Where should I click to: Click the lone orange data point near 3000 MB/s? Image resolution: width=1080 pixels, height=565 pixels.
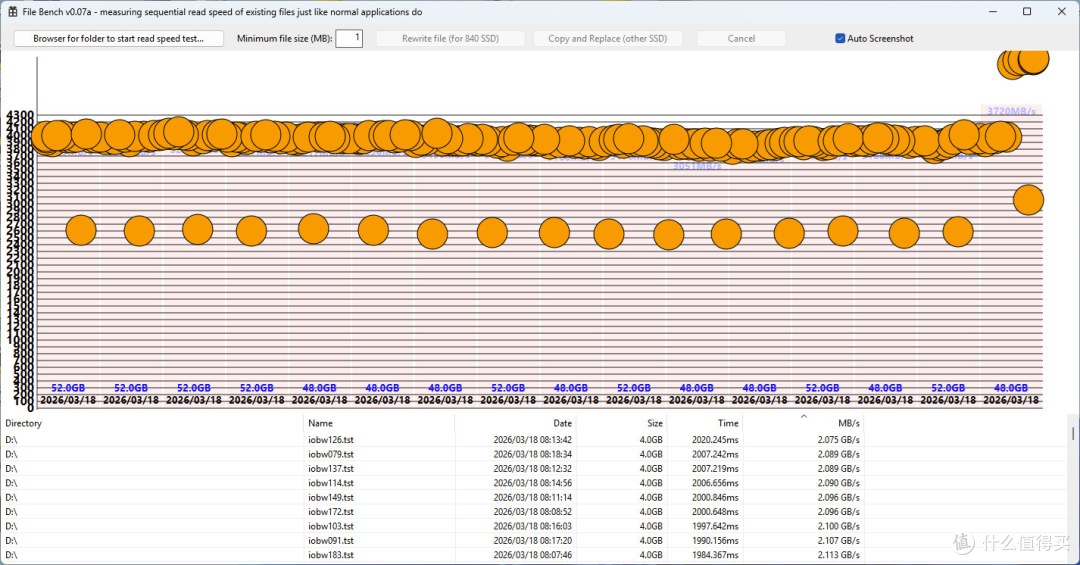pos(1028,200)
